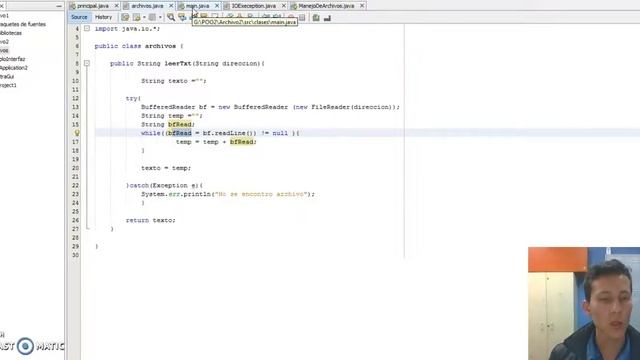This screenshot has height=360, width=640.
Task: Select the Application2 project node
Action: 14,68
